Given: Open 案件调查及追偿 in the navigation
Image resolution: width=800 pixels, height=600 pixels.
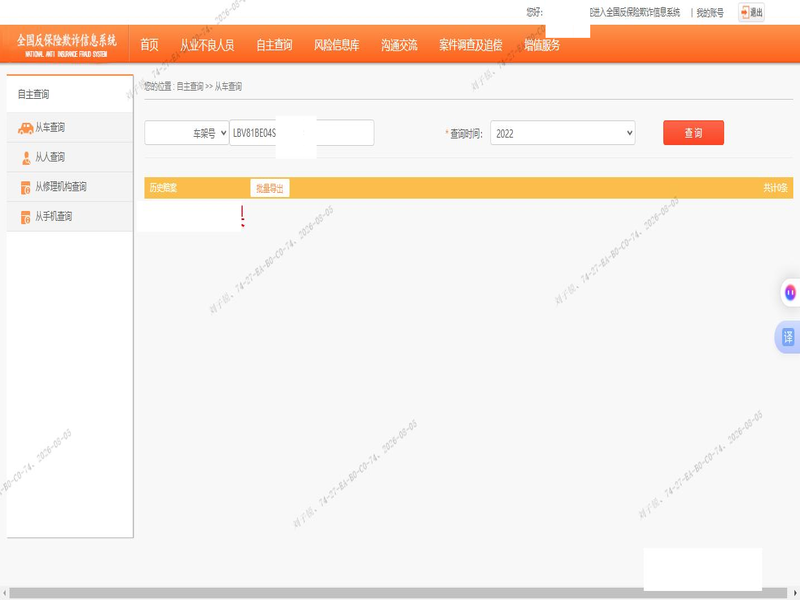Looking at the screenshot, I should click(470, 45).
